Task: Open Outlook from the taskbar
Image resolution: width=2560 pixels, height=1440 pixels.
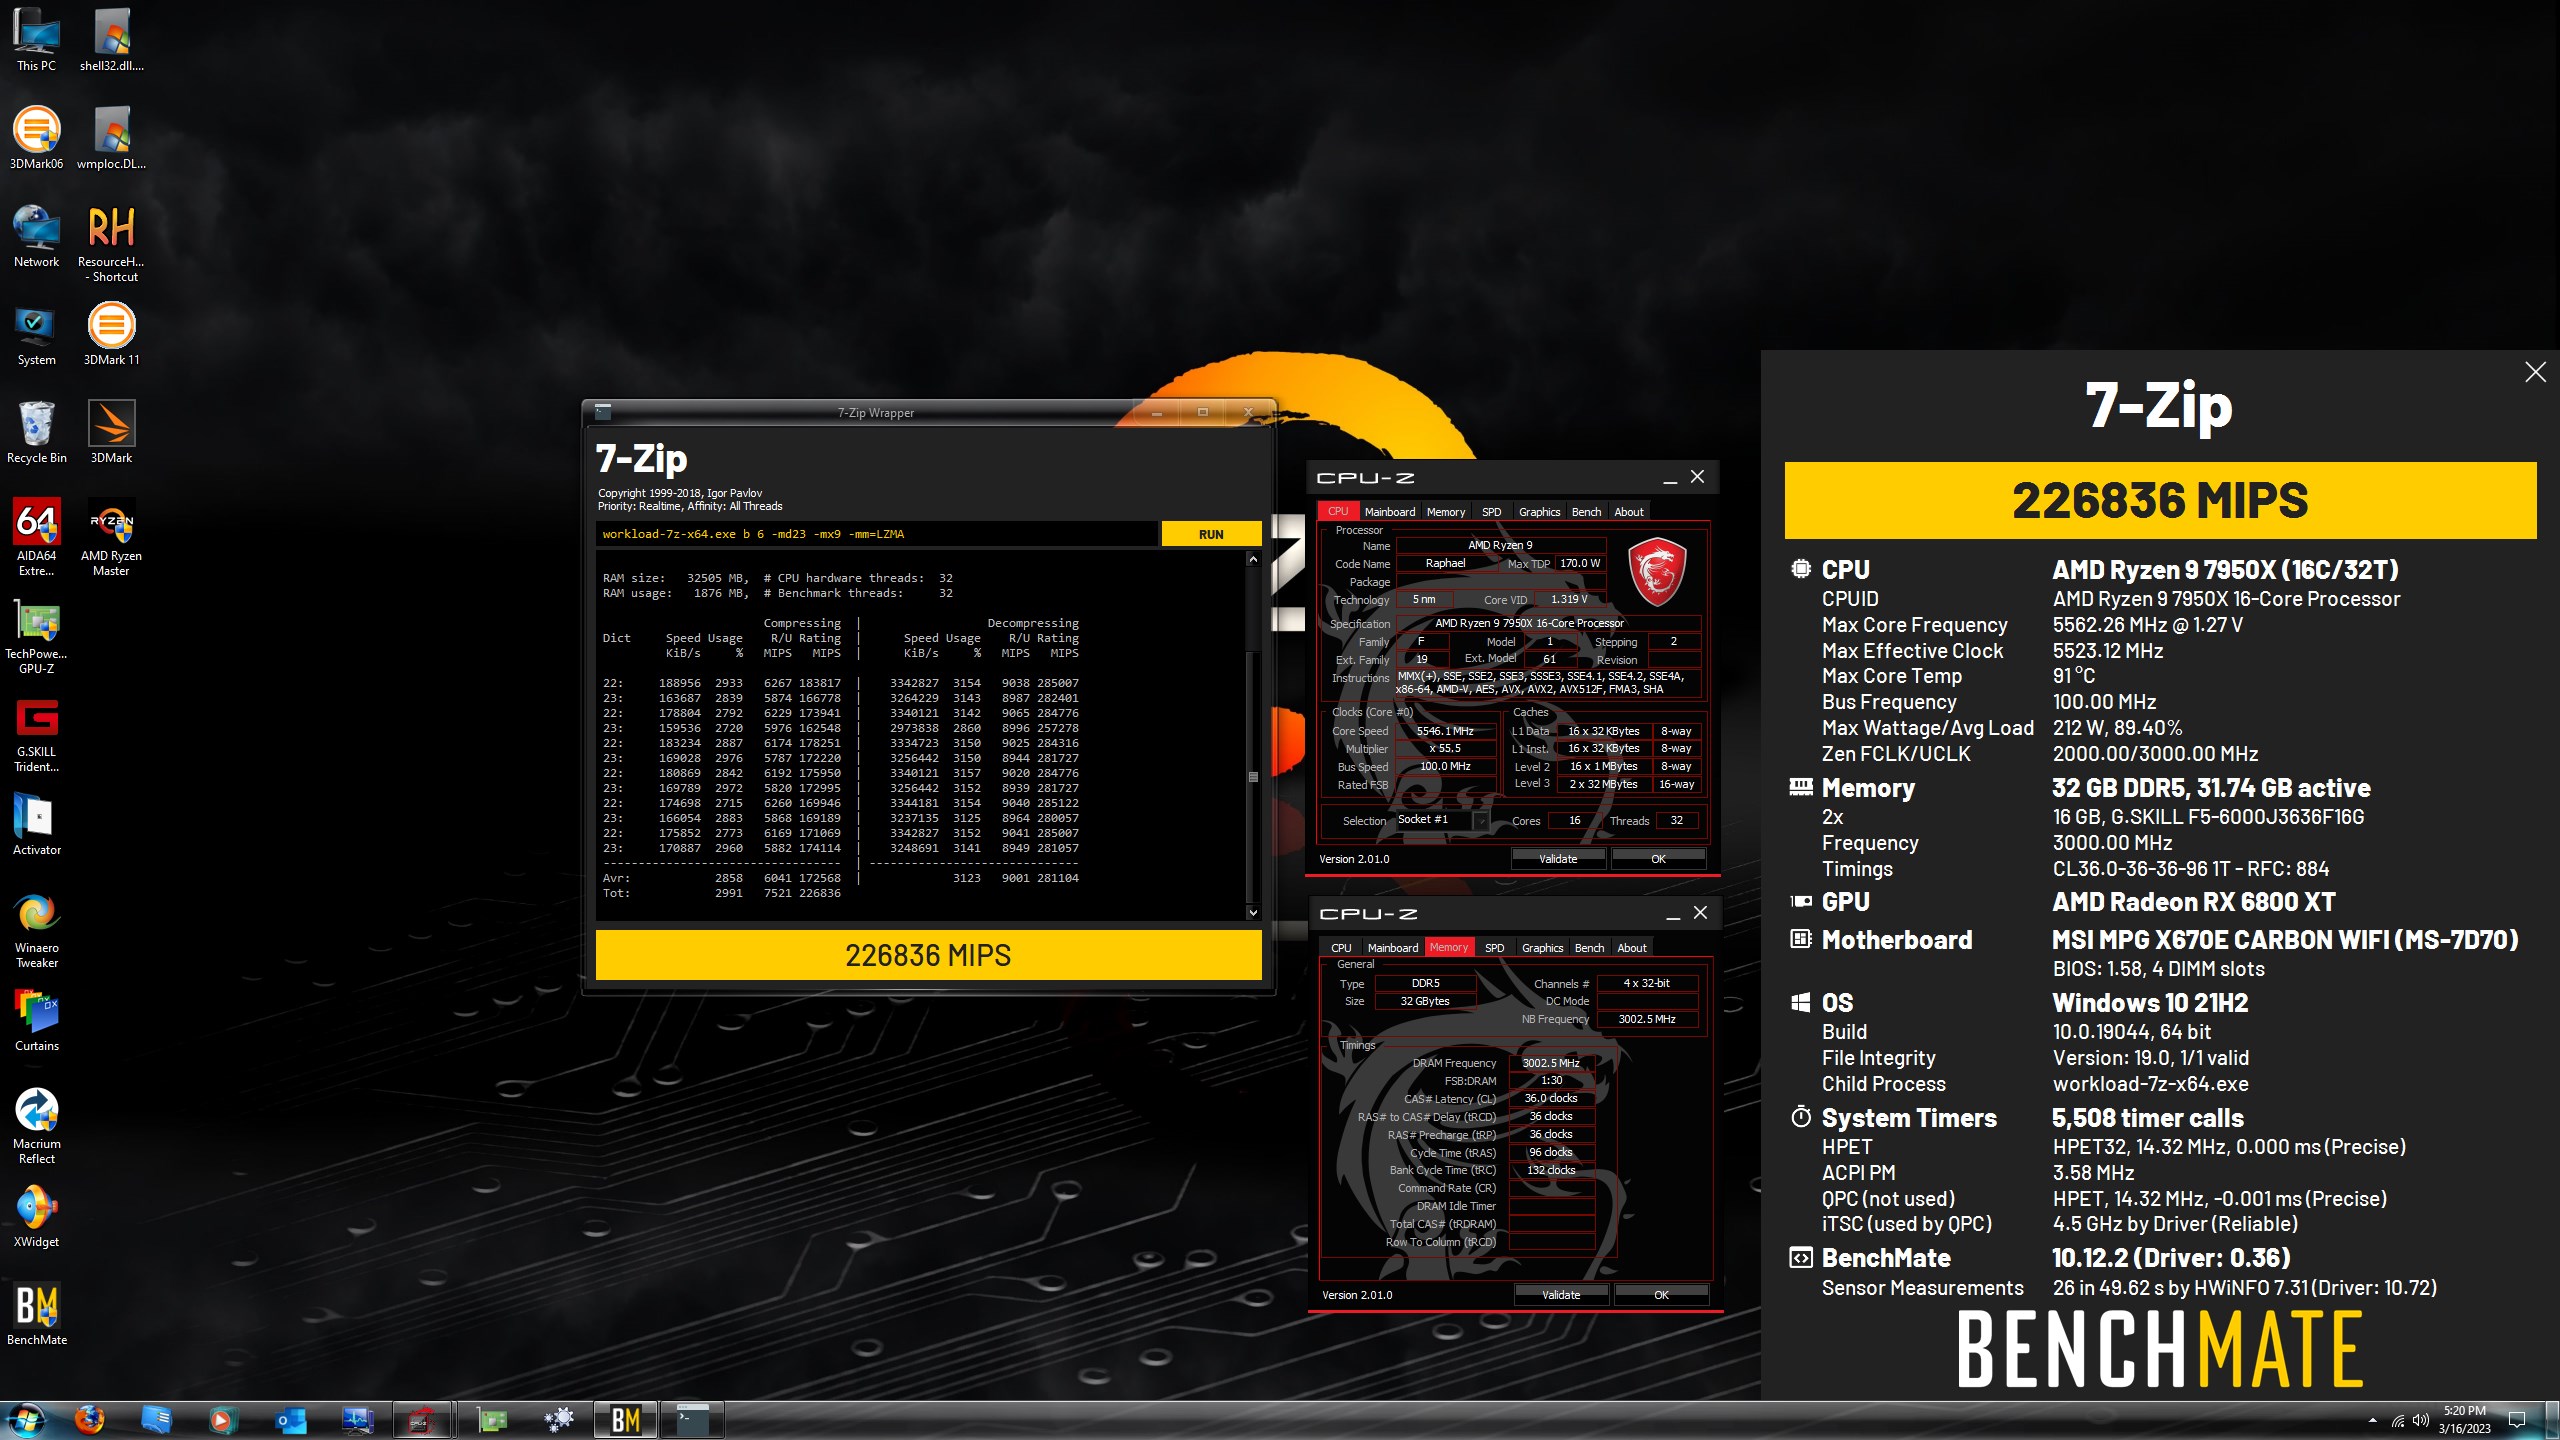Action: [x=290, y=1420]
